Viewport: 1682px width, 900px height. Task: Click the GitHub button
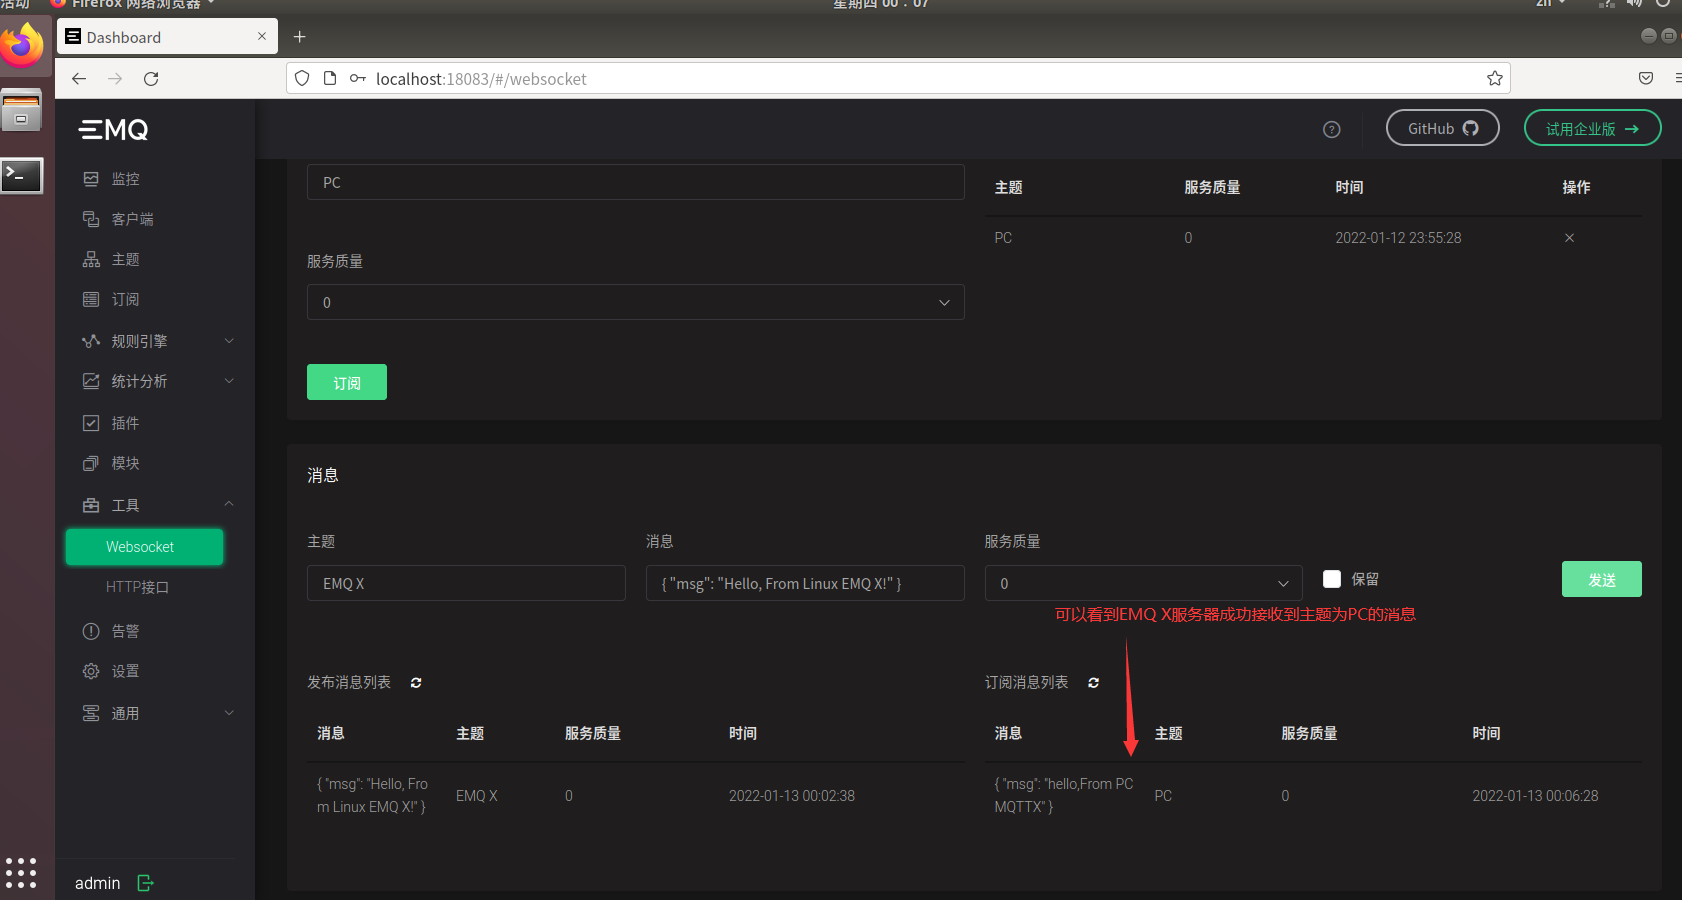(x=1442, y=128)
